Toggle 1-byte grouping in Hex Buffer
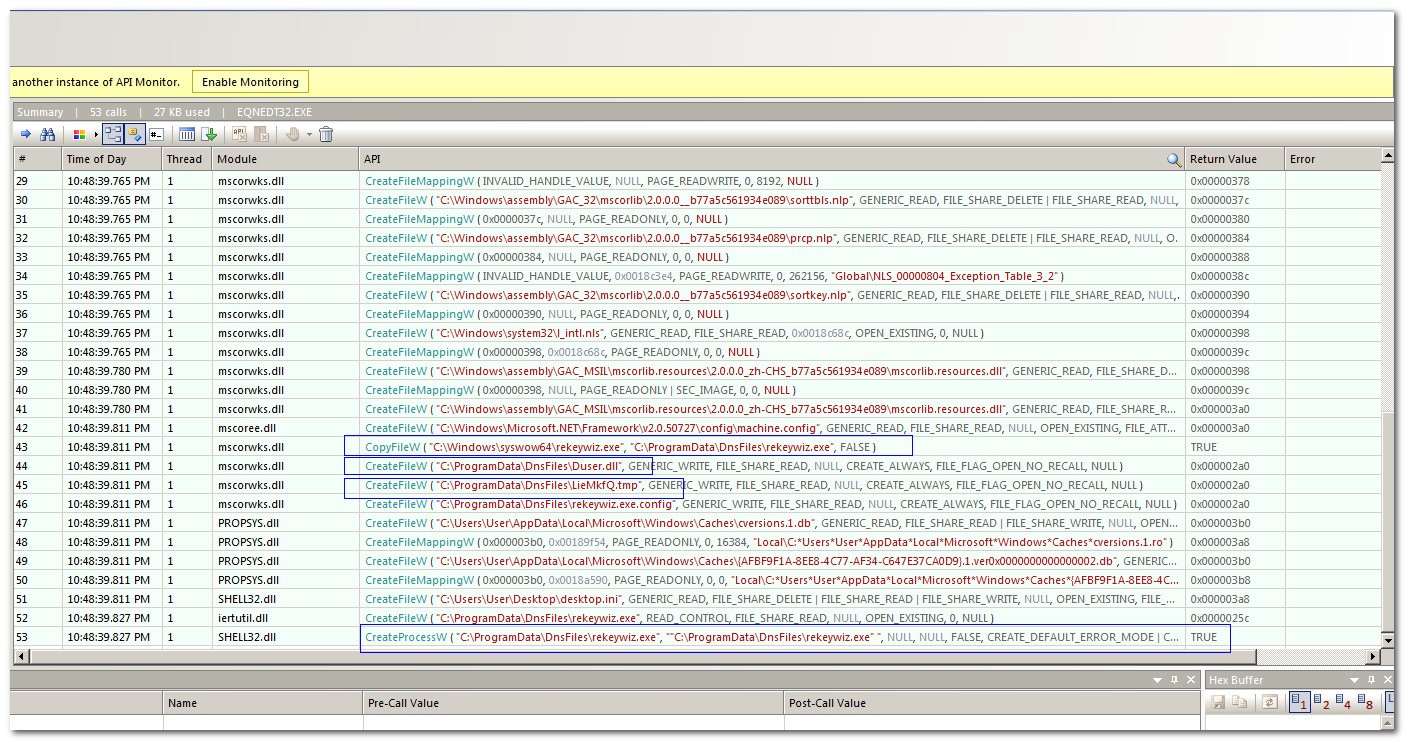Viewport: 1405px width, 741px height. click(1299, 702)
